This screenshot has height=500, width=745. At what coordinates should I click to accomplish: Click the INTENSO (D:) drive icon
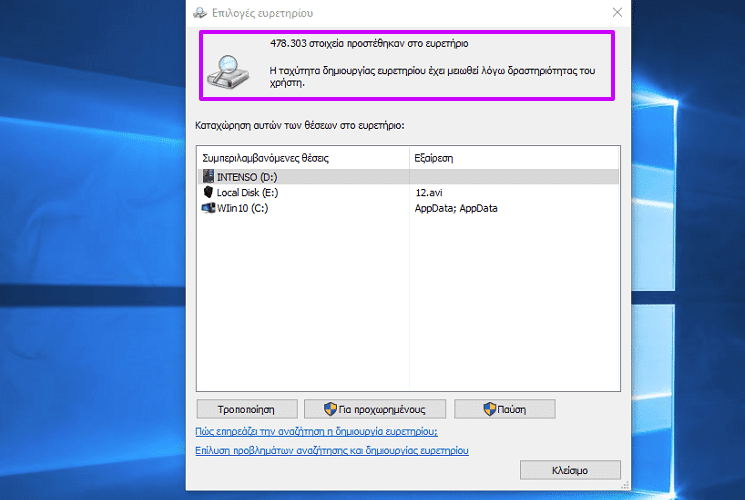click(208, 176)
